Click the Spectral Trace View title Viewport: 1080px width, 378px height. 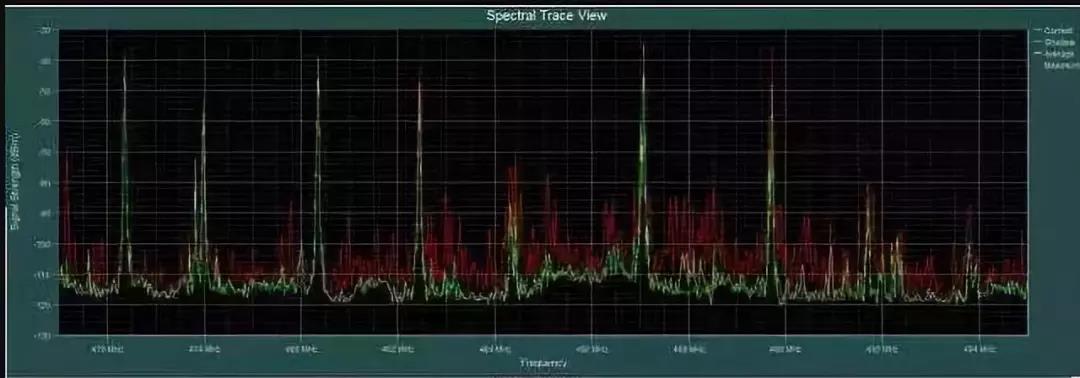[x=547, y=15]
